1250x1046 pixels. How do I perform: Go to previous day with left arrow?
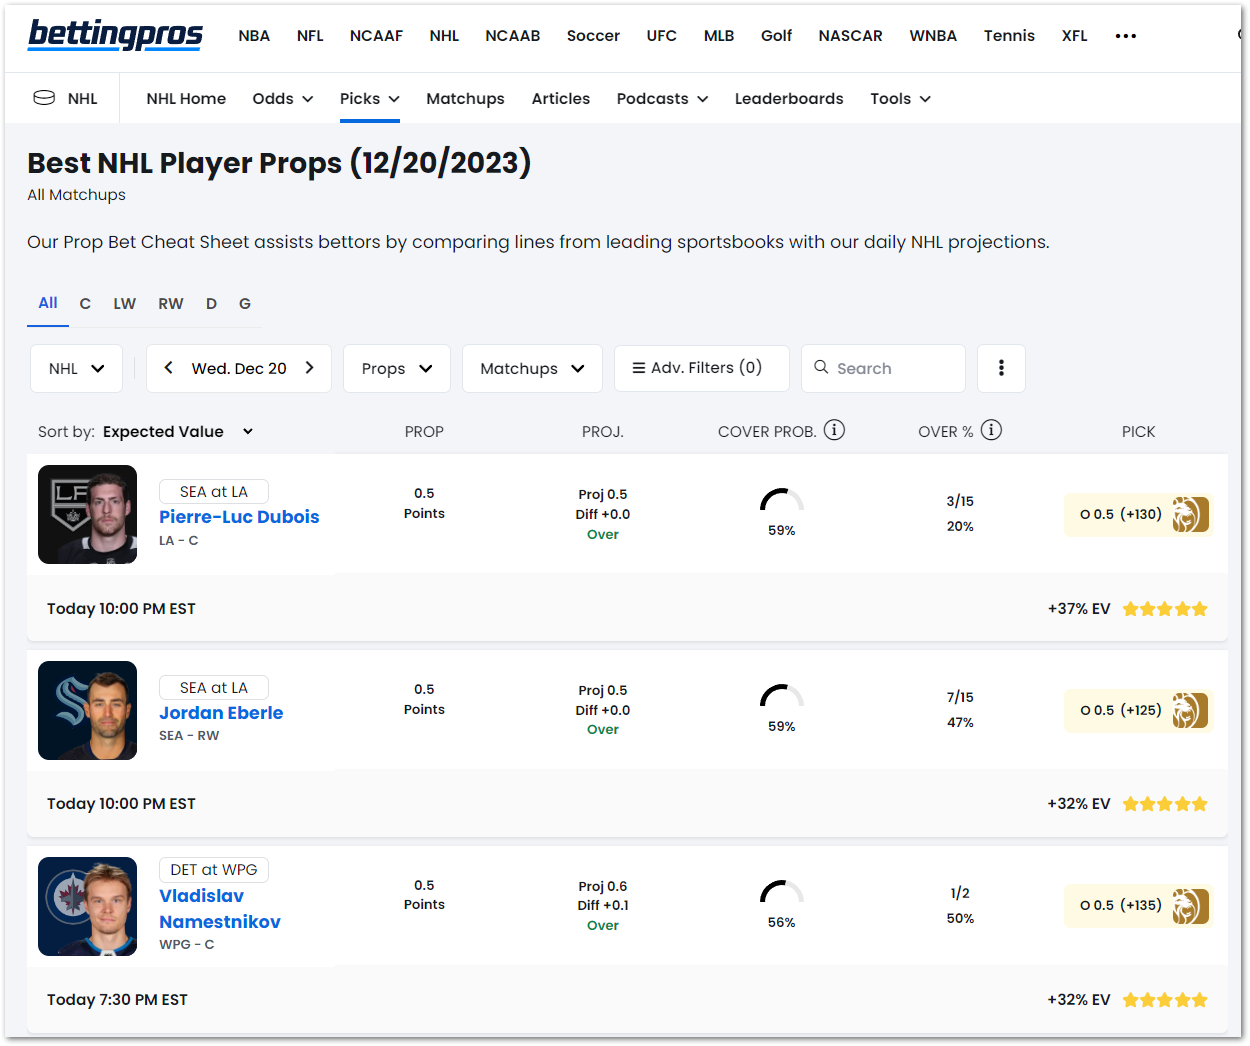(x=169, y=368)
